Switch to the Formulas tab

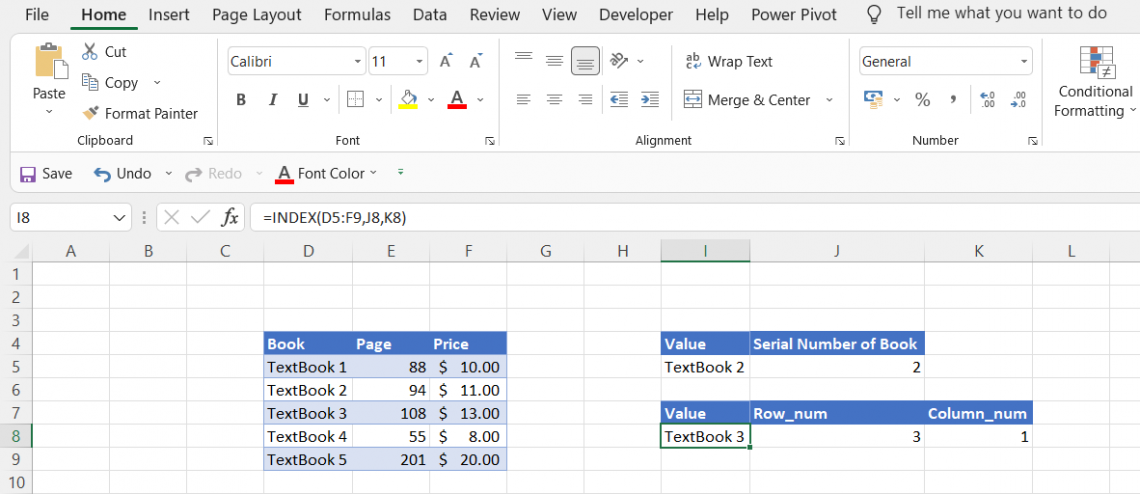point(357,15)
